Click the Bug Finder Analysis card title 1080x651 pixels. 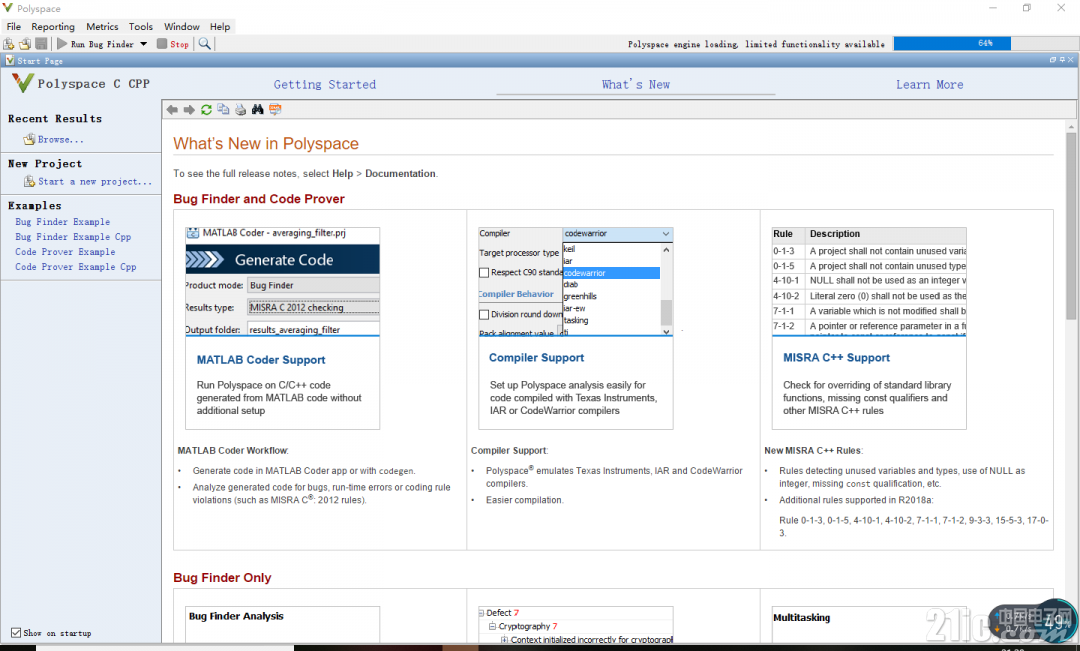[x=236, y=616]
